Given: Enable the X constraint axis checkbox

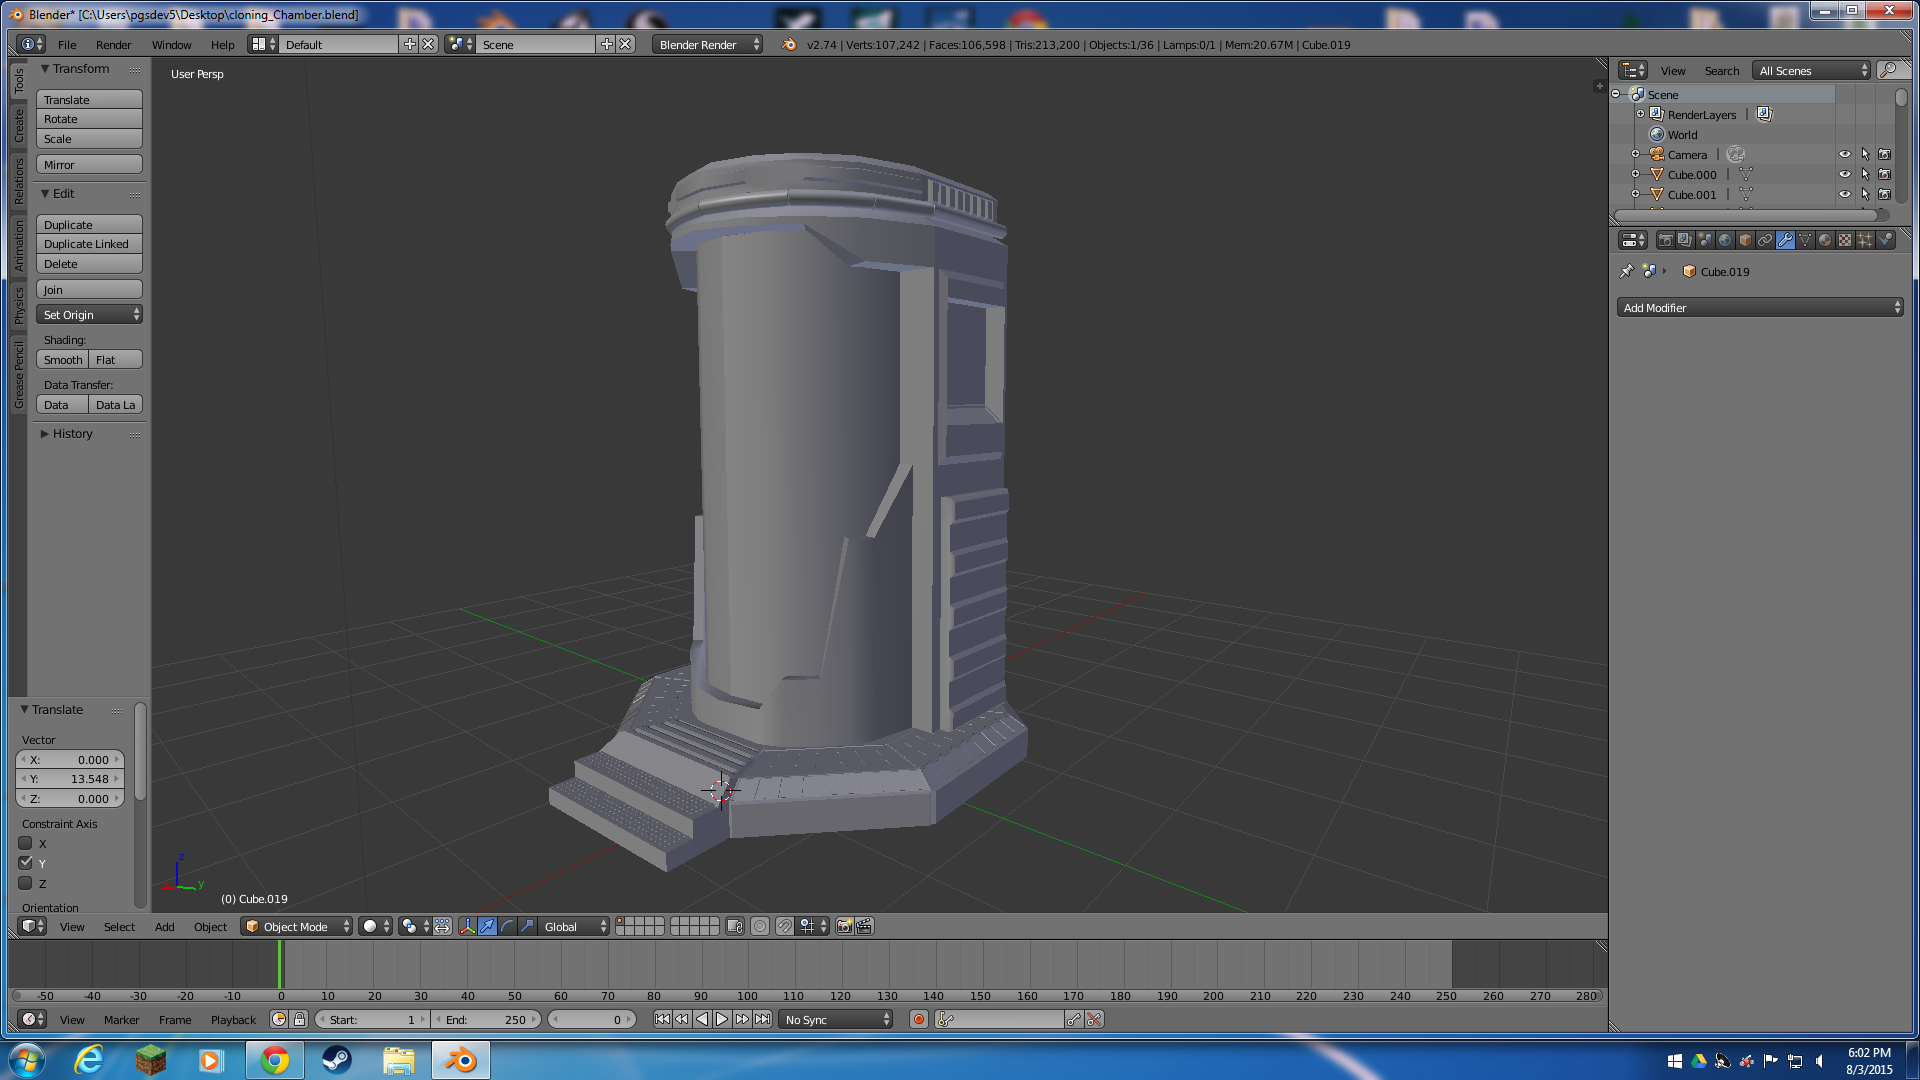Looking at the screenshot, I should click(x=26, y=844).
